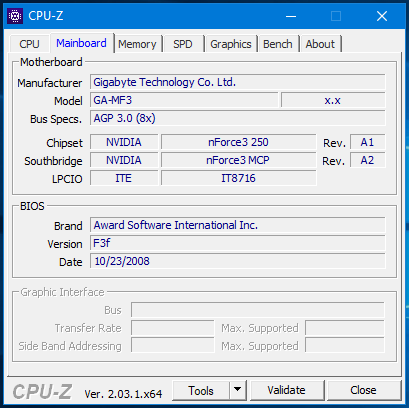Click the Manufacturer field Gigabyte Technology Co. Ltd.
This screenshot has height=408, width=409.
tap(237, 82)
